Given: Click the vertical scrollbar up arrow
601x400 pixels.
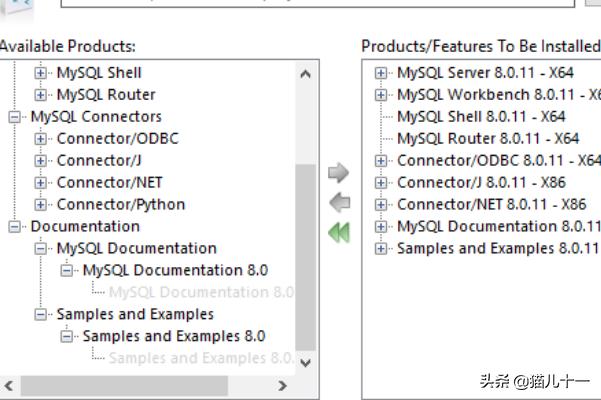Looking at the screenshot, I should [305, 74].
